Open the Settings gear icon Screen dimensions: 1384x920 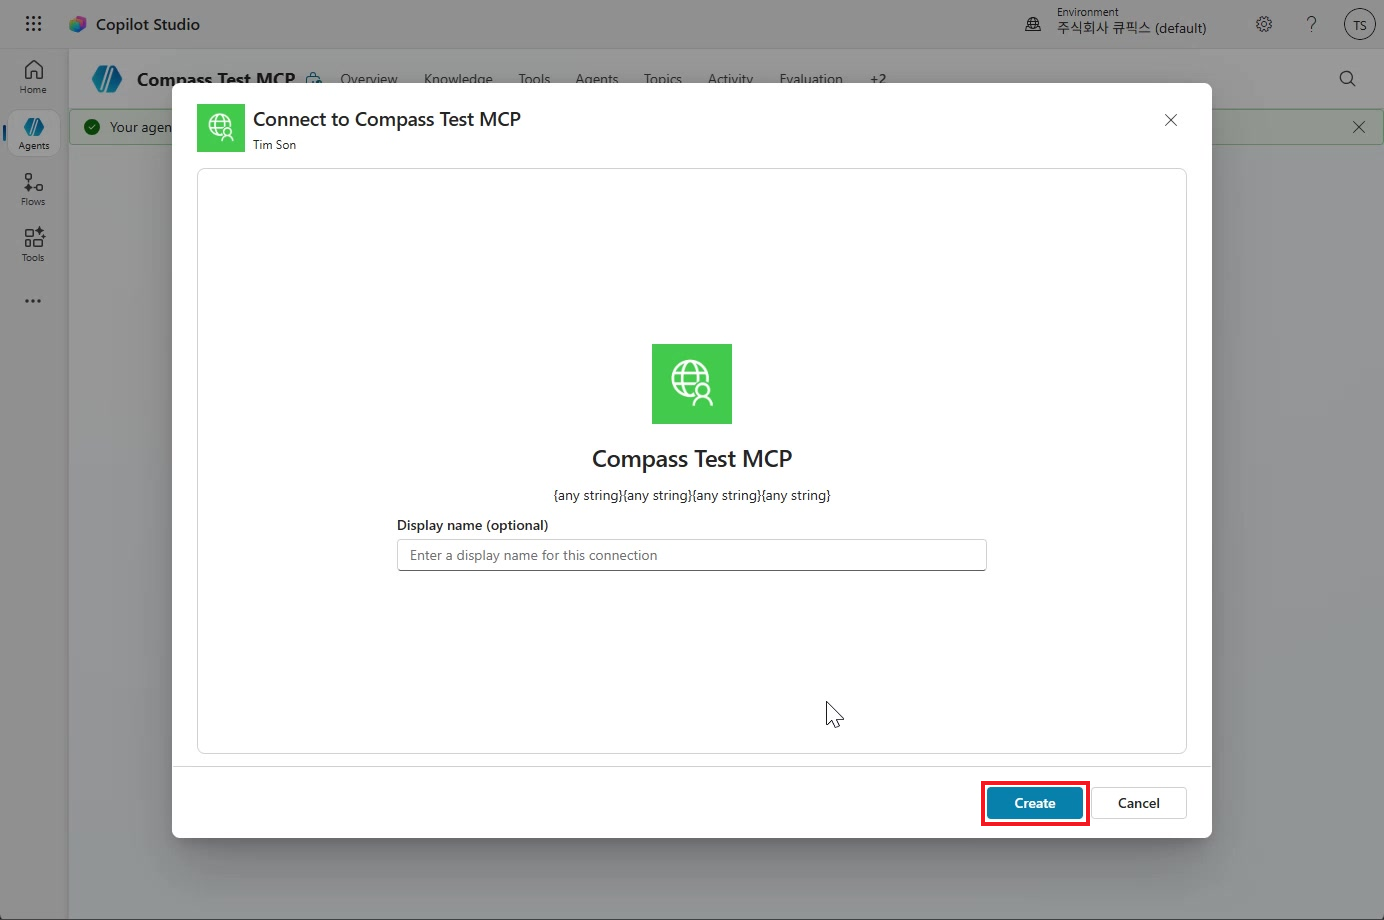(x=1264, y=24)
